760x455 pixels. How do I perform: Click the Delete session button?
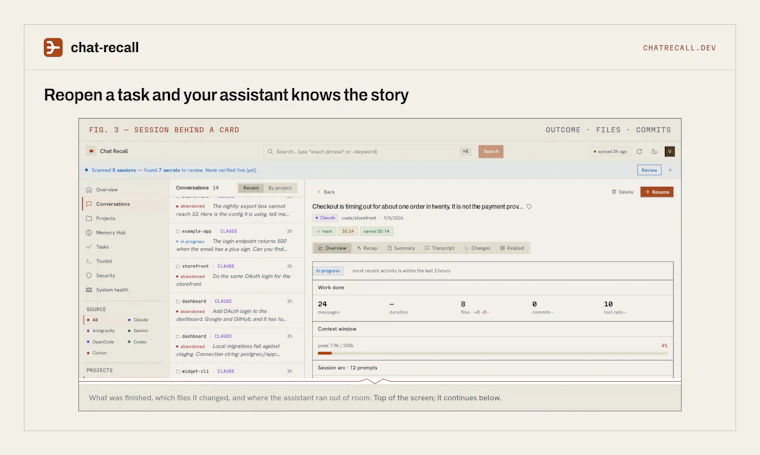(x=622, y=192)
